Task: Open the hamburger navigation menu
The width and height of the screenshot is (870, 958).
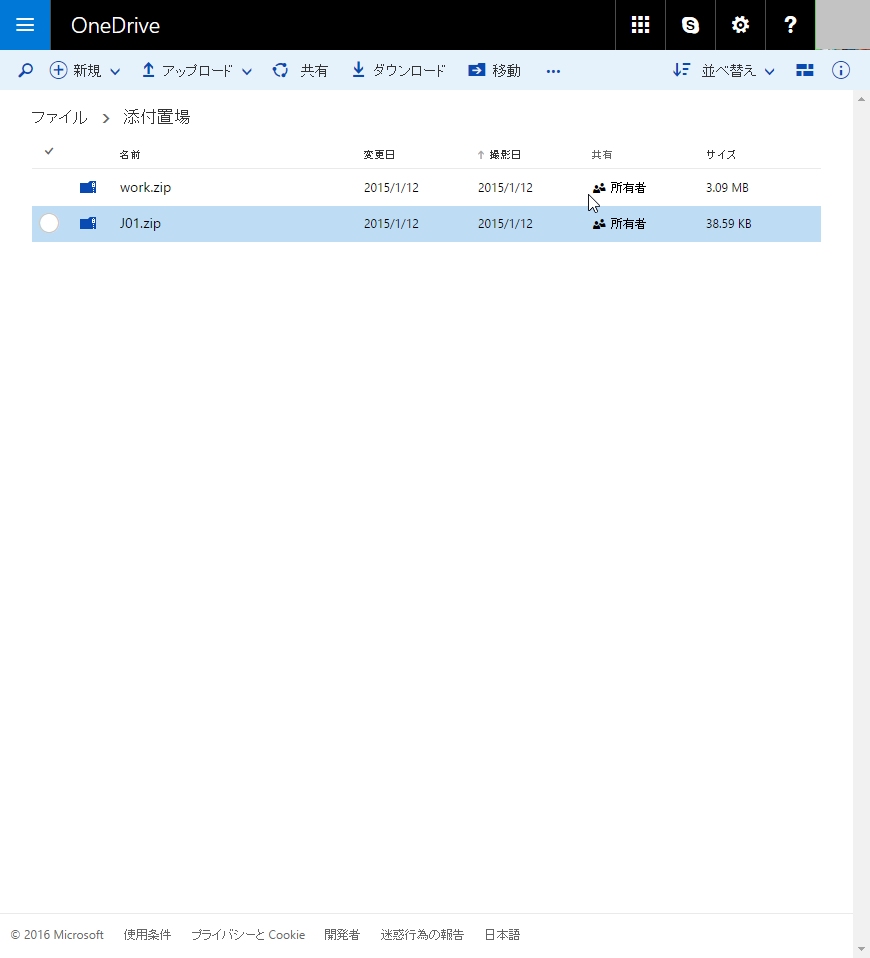Action: click(x=25, y=25)
